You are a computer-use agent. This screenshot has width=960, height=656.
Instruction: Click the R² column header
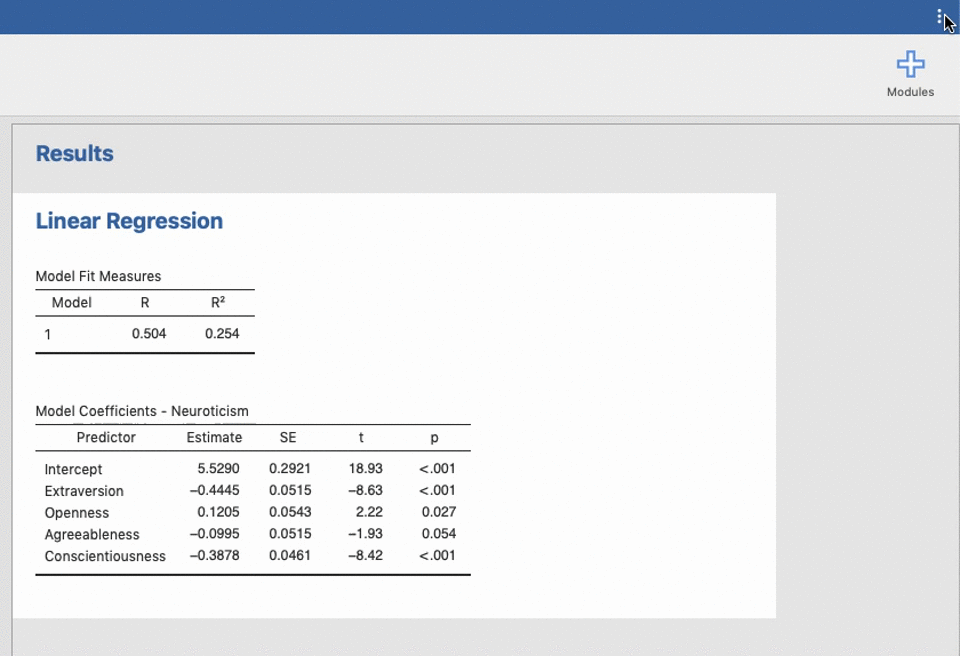218,302
